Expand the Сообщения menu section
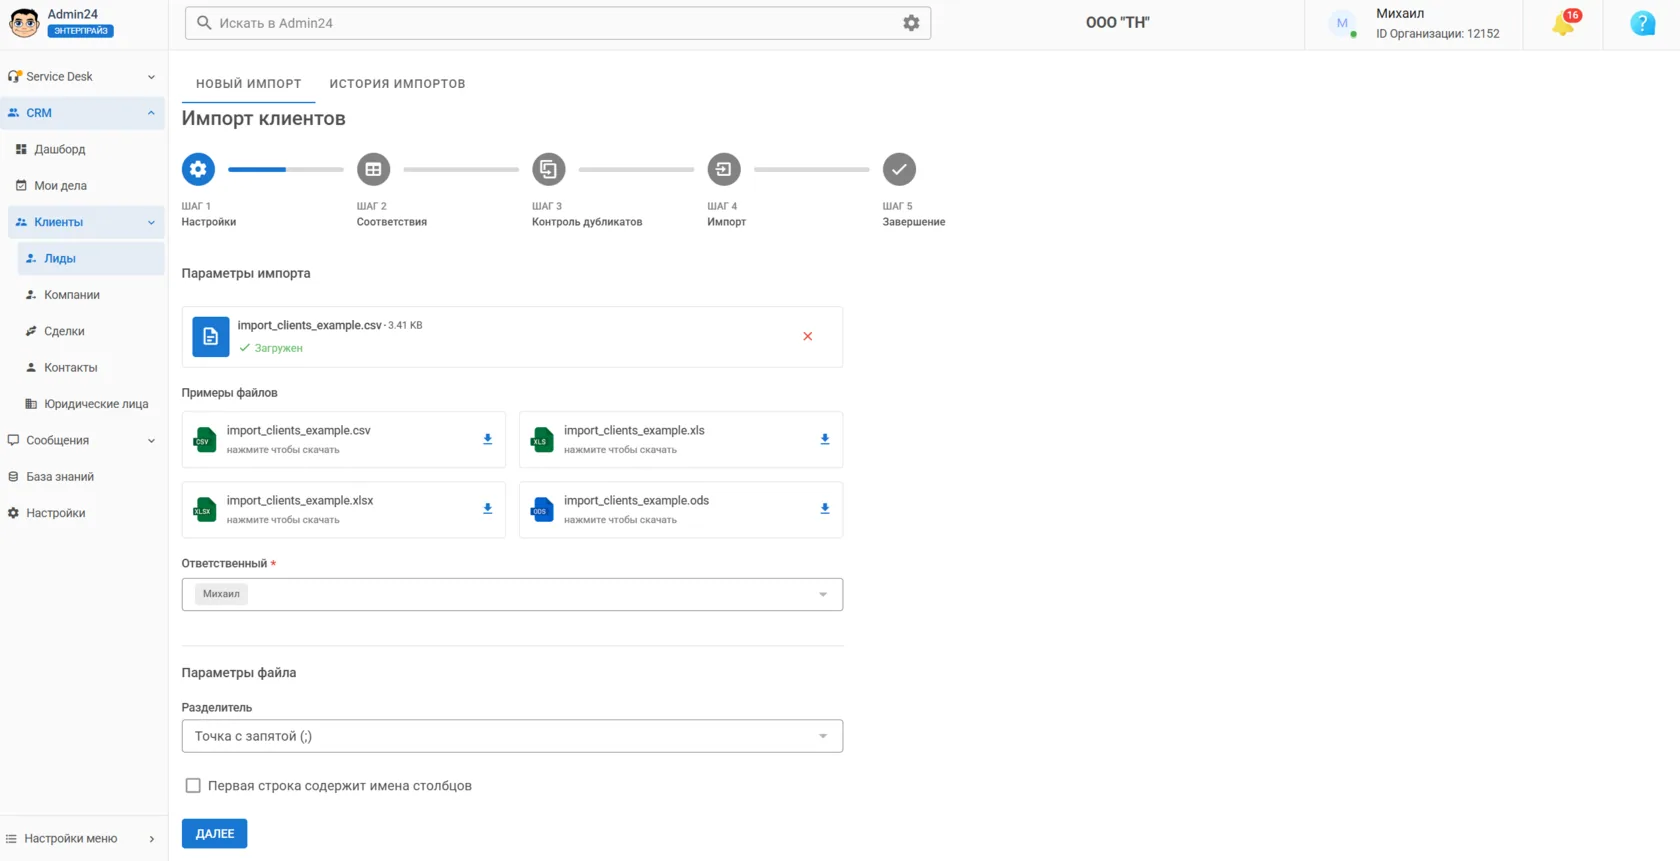The image size is (1680, 861). pyautogui.click(x=83, y=440)
